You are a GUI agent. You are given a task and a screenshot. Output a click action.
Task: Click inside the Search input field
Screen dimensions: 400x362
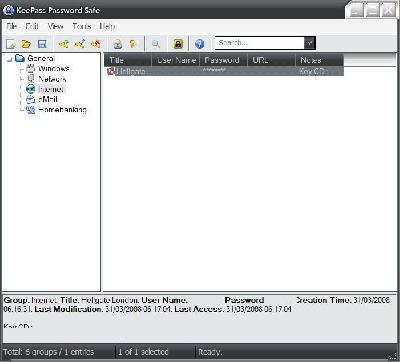click(x=260, y=43)
